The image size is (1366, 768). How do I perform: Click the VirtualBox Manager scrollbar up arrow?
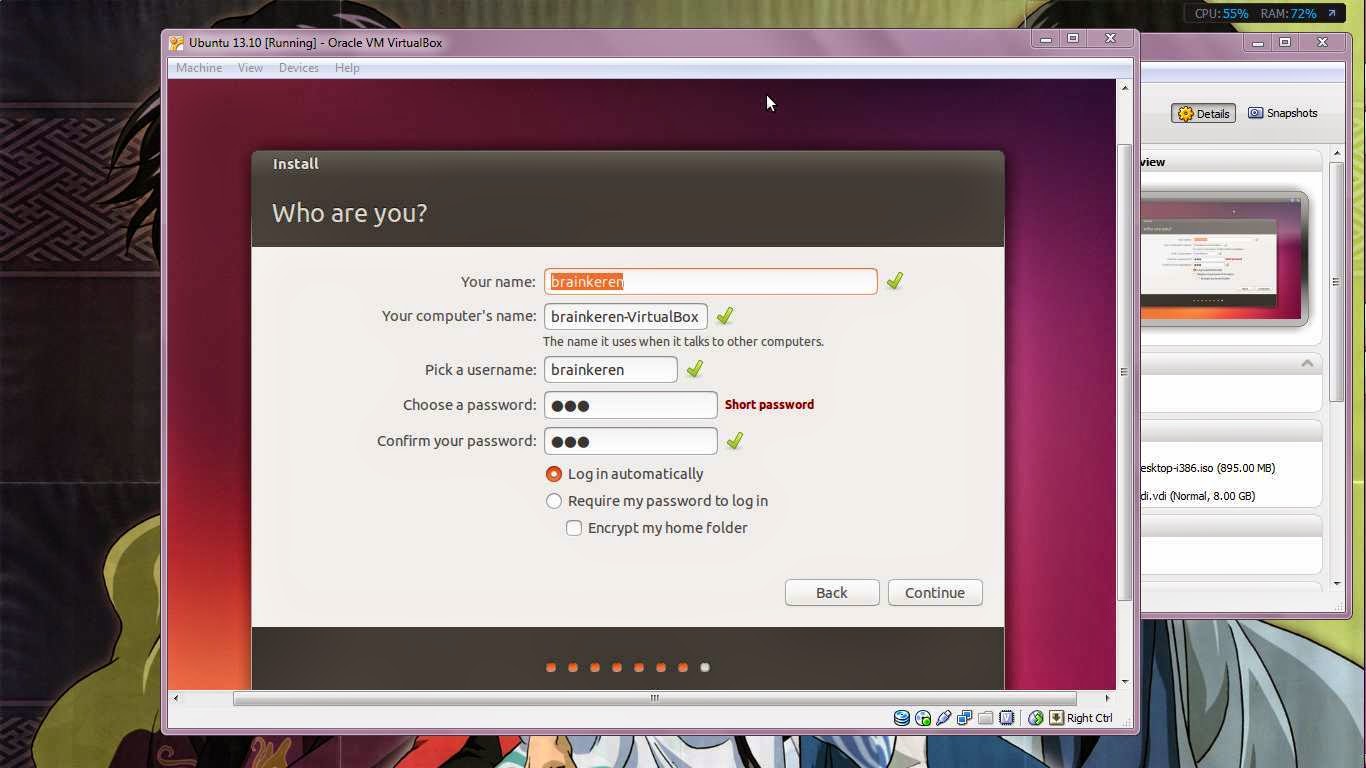[1337, 154]
